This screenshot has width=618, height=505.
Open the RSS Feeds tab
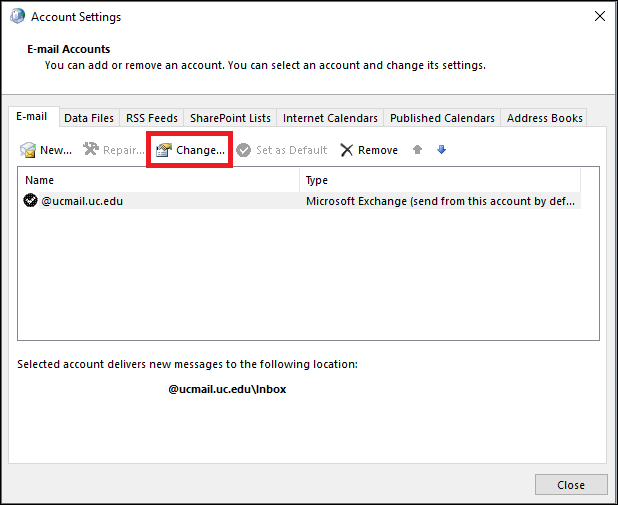152,118
